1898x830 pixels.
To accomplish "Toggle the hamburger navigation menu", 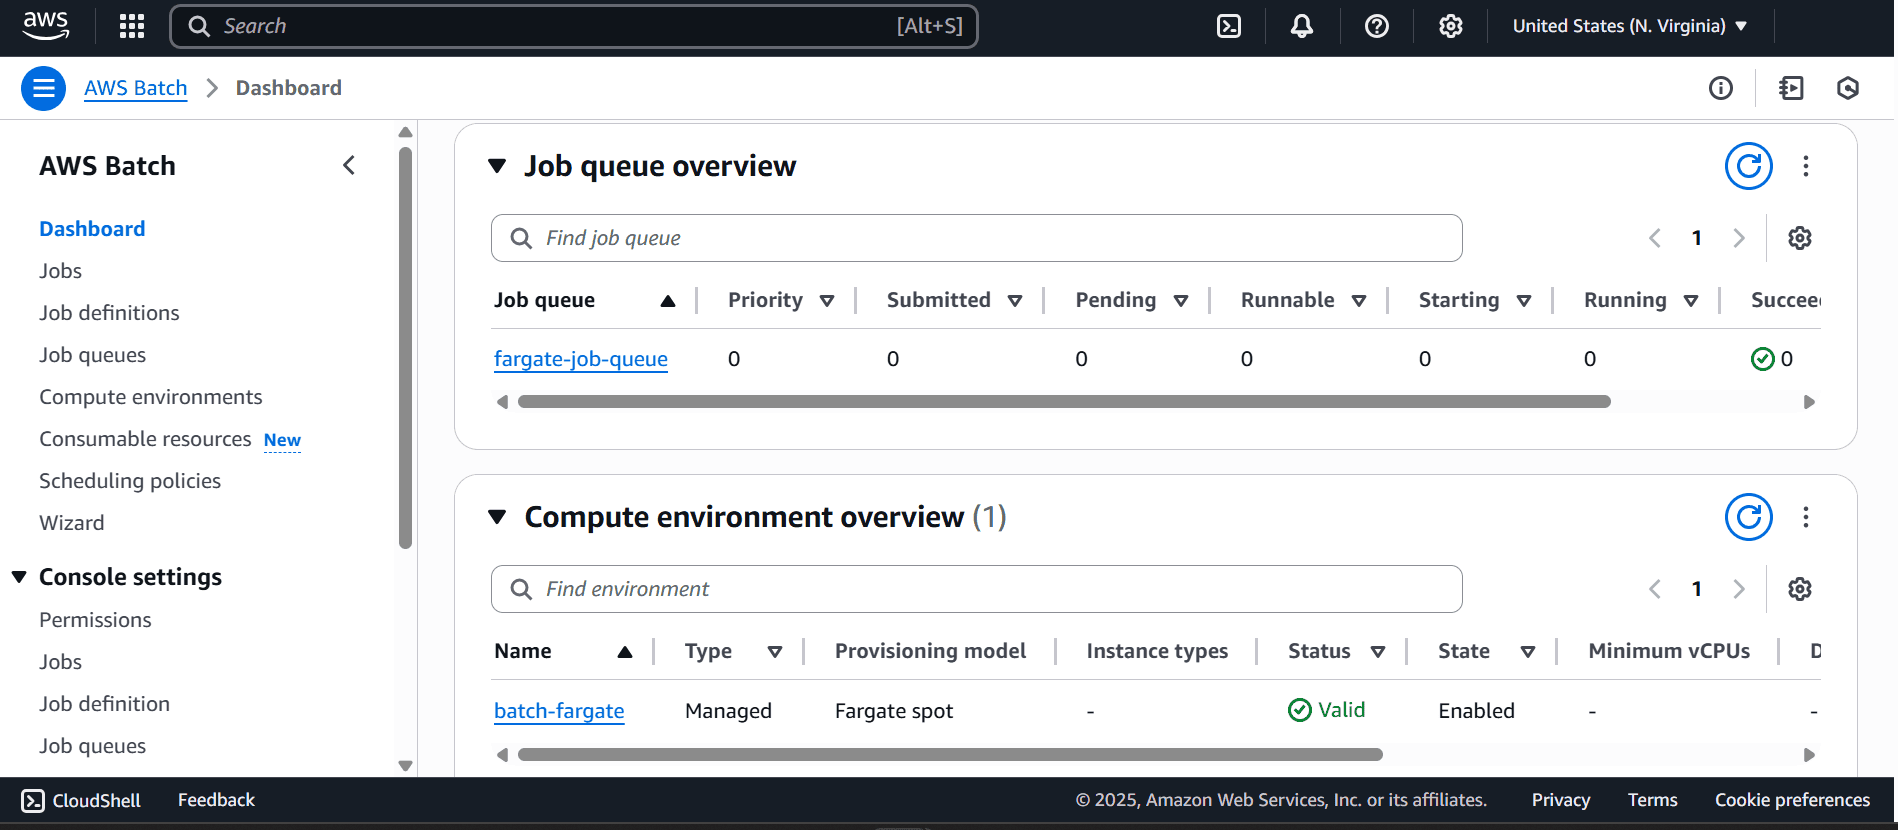I will pos(44,88).
